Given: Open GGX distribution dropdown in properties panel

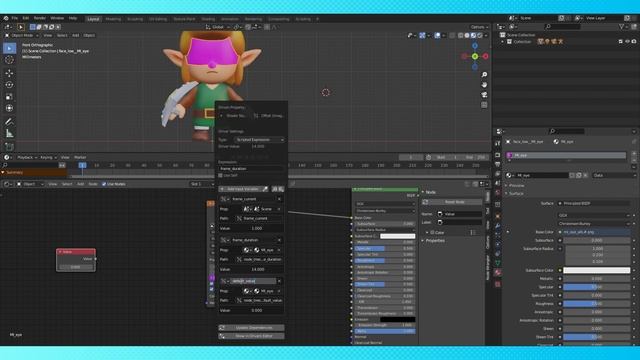Looking at the screenshot, I should pos(594,215).
